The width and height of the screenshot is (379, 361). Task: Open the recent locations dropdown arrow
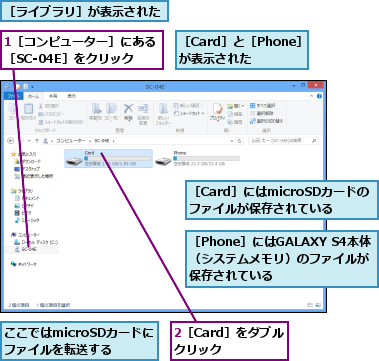29,141
